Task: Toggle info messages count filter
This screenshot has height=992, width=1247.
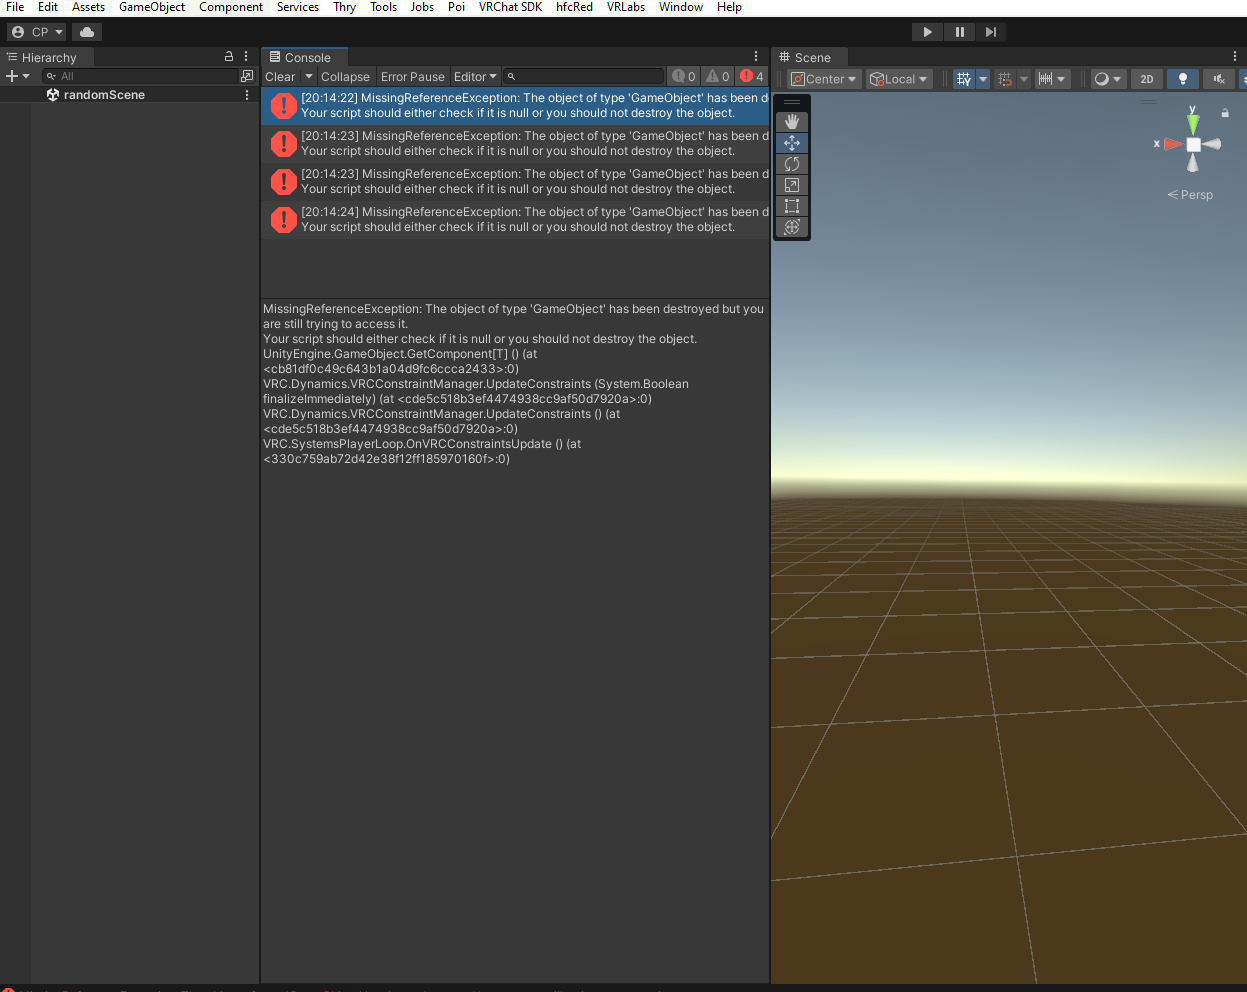Action: (684, 77)
